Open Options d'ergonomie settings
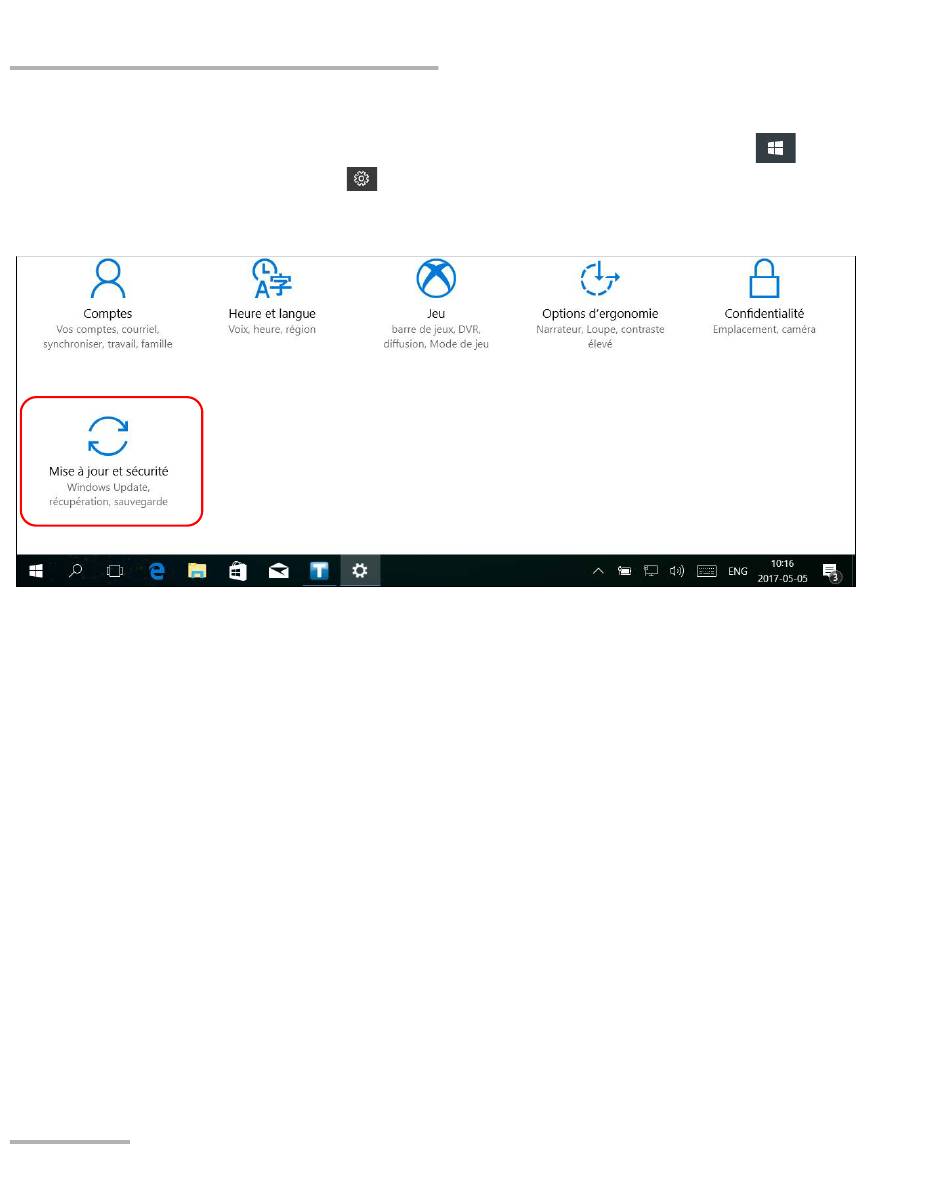 (600, 304)
